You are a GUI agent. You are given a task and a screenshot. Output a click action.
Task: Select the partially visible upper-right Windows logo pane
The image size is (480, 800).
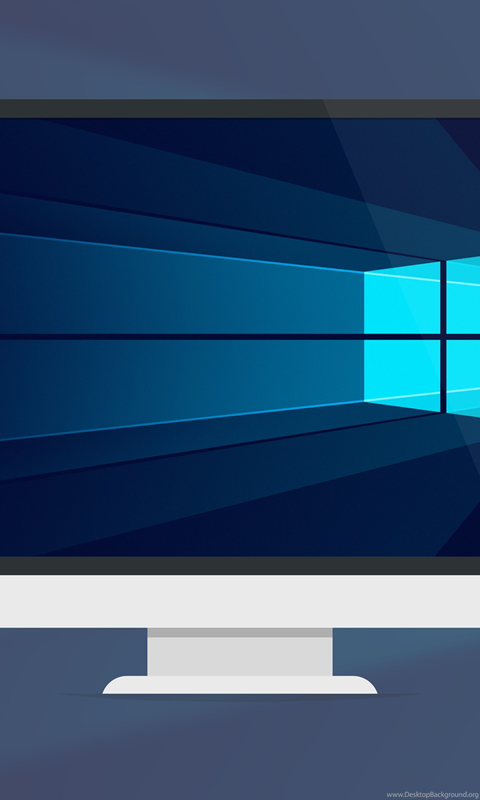click(464, 295)
